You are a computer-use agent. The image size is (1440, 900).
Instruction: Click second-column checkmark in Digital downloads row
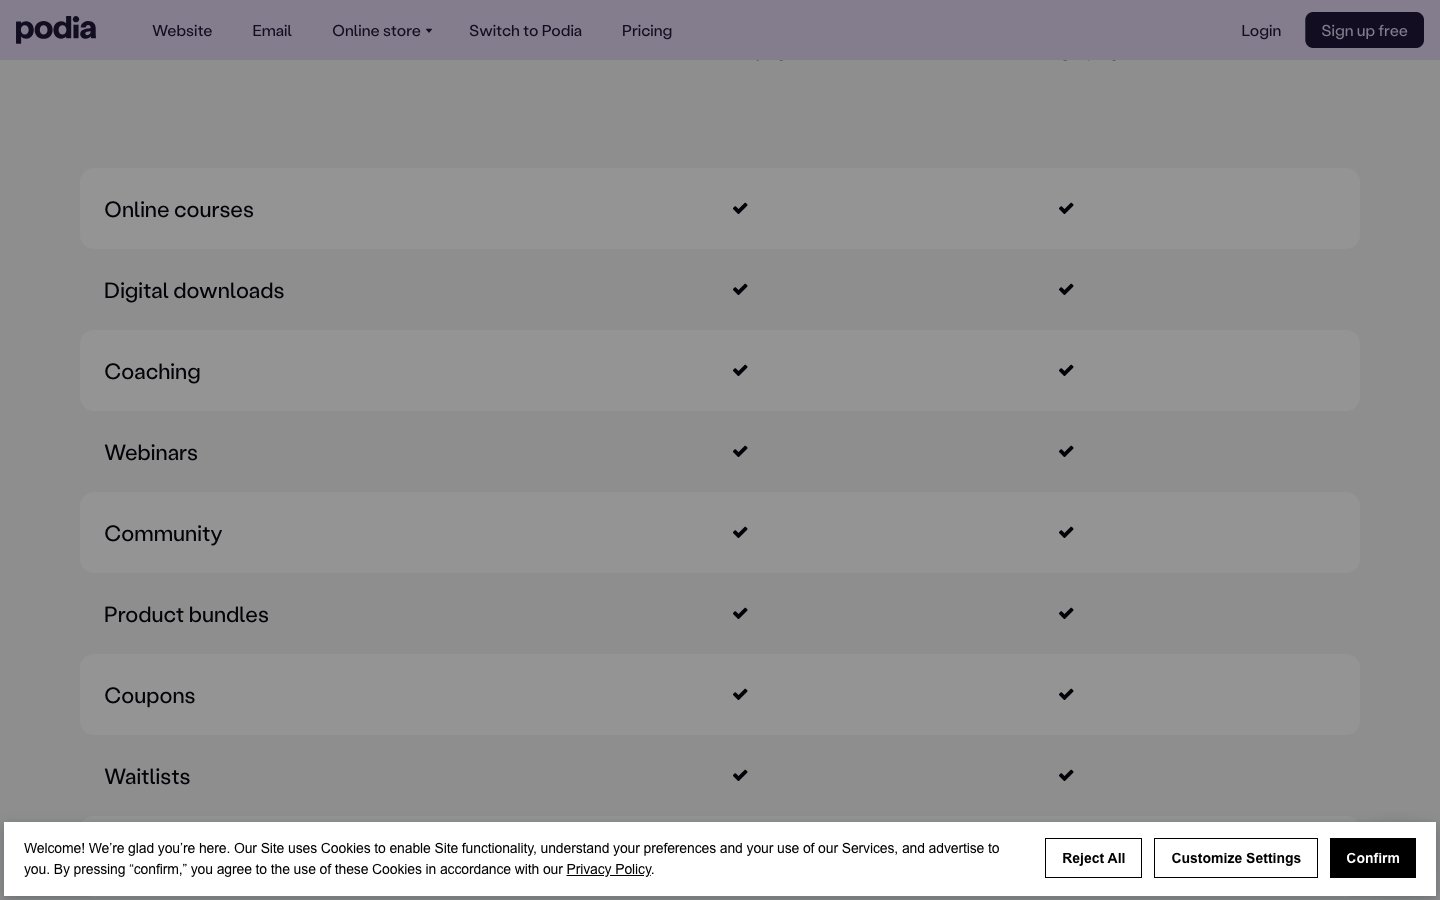pyautogui.click(x=1066, y=289)
